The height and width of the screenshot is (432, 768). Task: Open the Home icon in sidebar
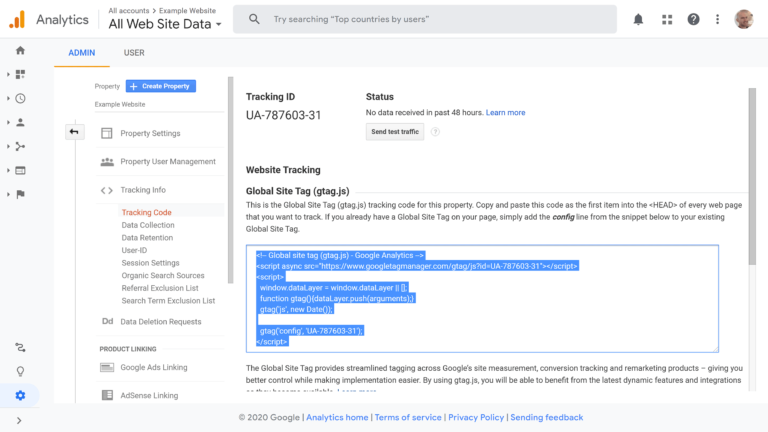[20, 50]
